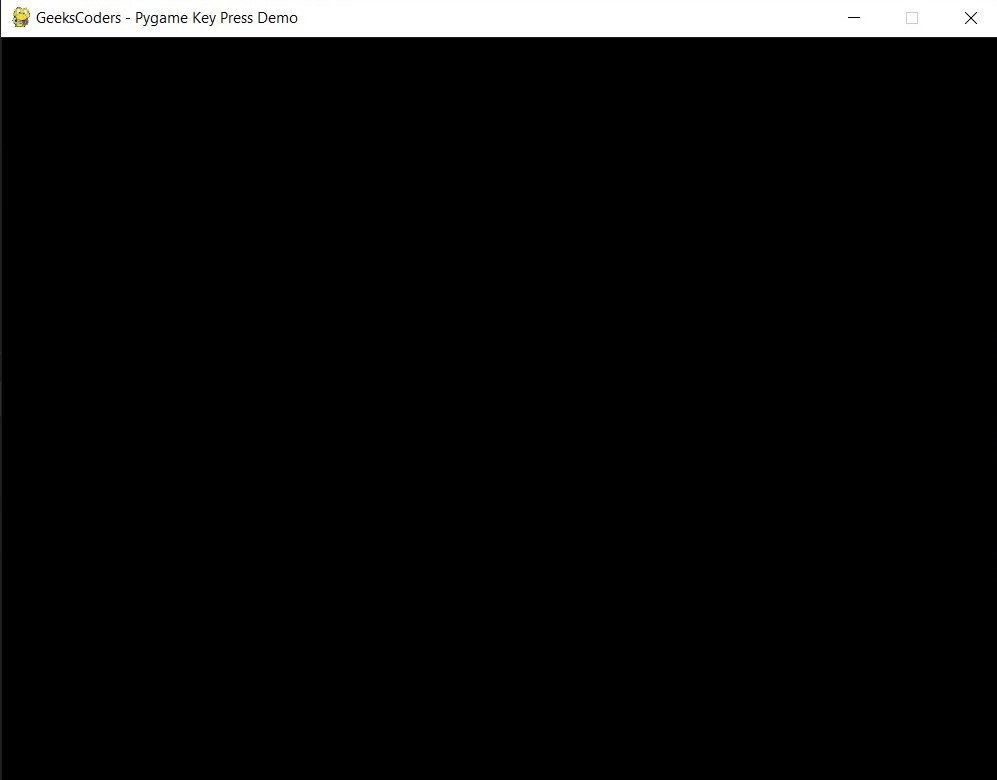997x780 pixels.
Task: Minimize the Pygame Key Press Demo window
Action: (854, 18)
